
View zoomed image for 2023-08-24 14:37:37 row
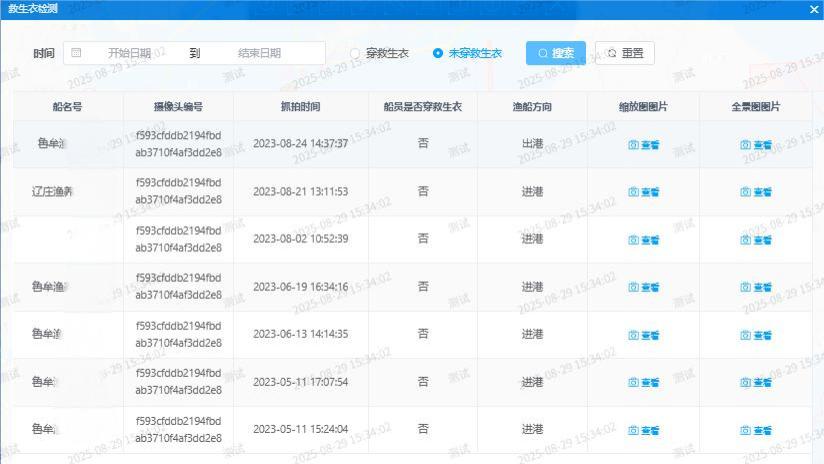[643, 145]
